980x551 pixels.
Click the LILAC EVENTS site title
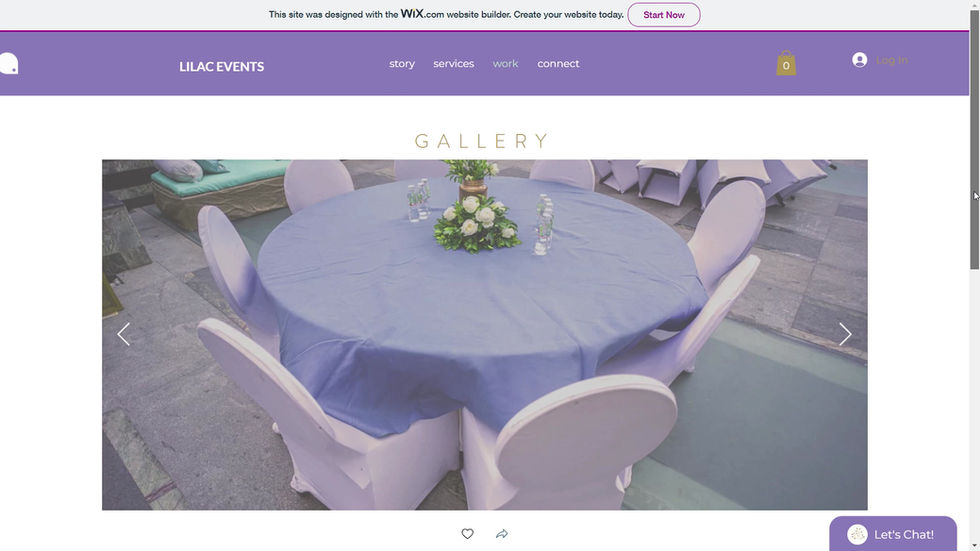click(222, 66)
